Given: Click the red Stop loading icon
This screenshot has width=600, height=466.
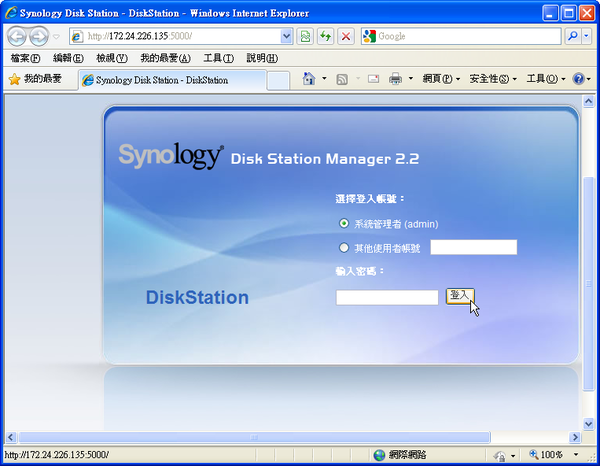Looking at the screenshot, I should 346,36.
